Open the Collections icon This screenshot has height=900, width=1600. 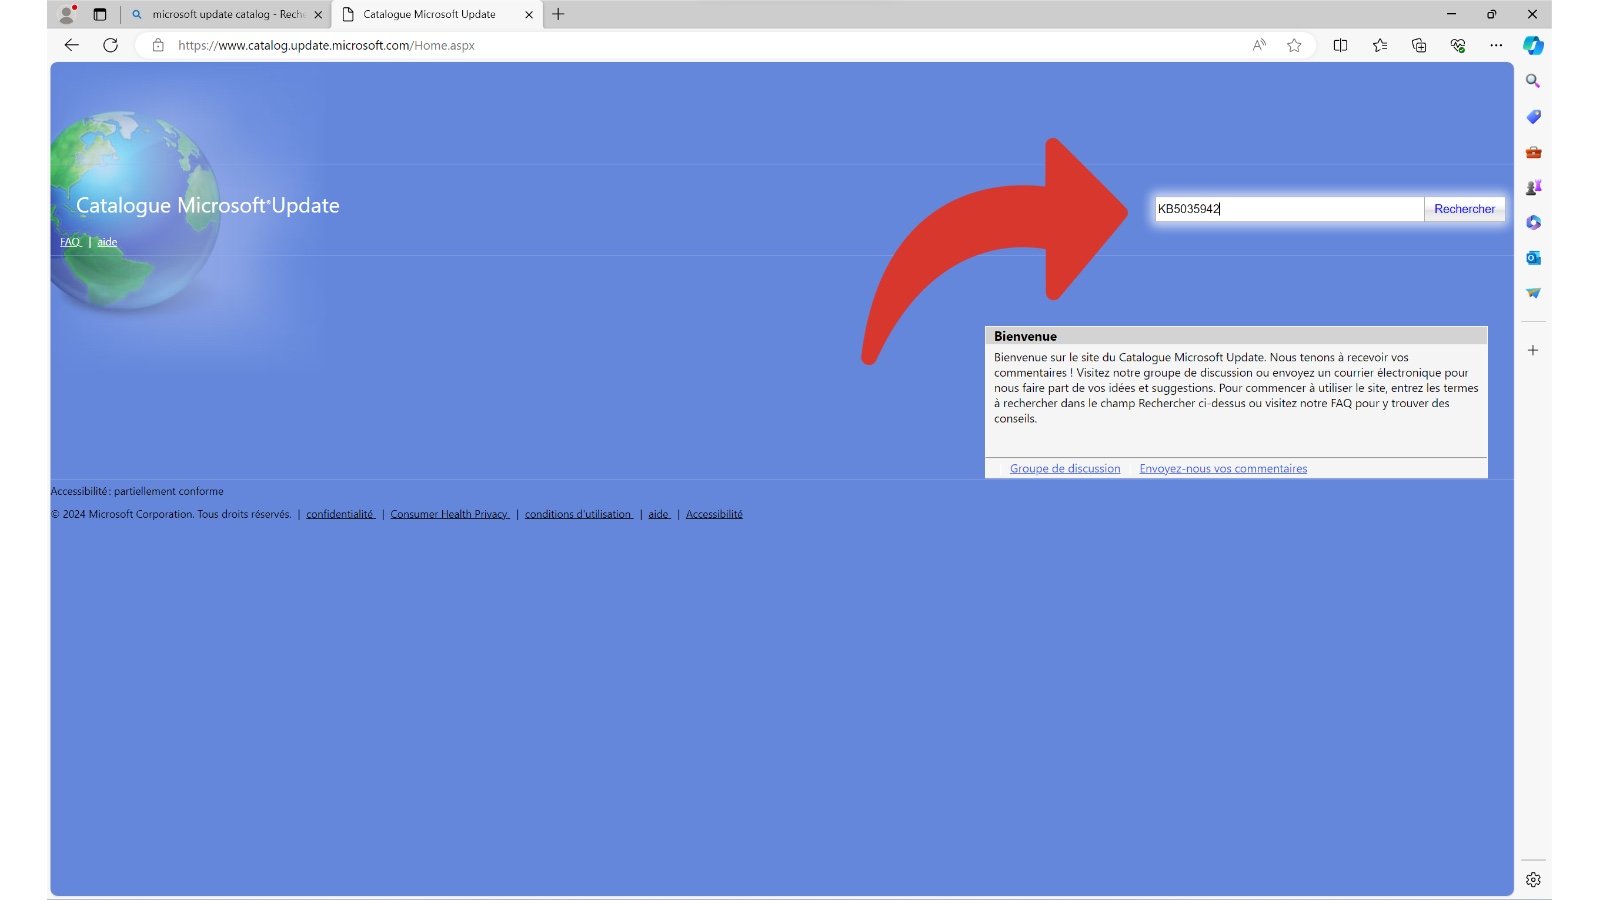tap(1419, 45)
